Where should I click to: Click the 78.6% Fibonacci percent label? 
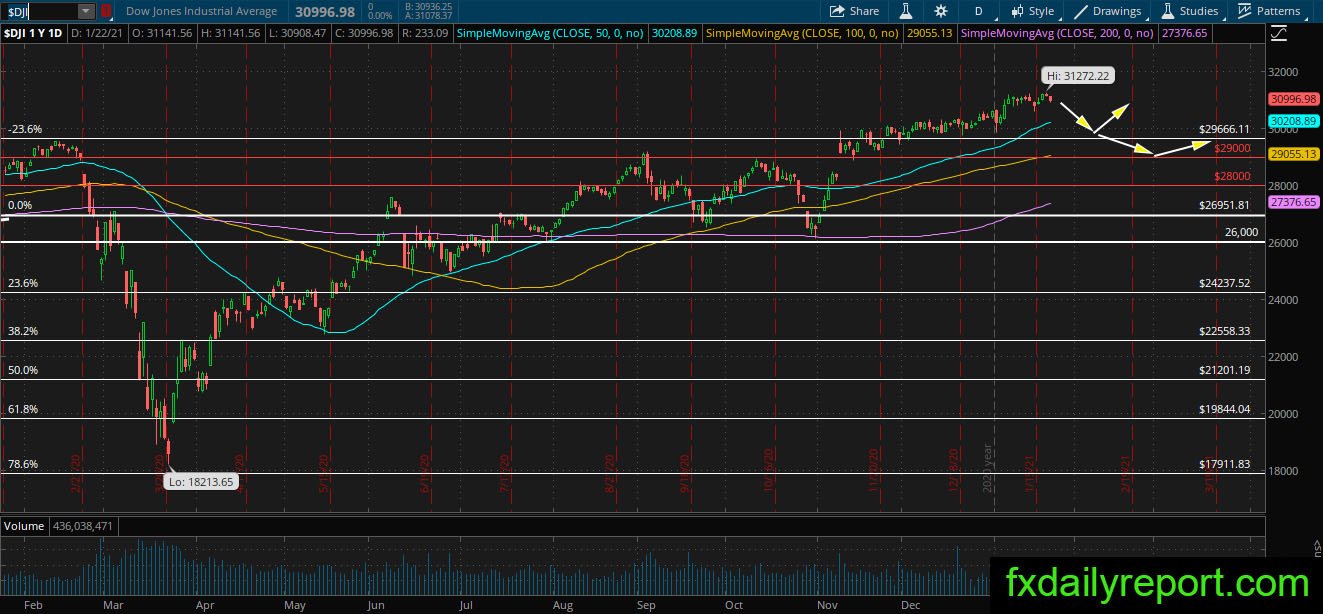(x=22, y=464)
